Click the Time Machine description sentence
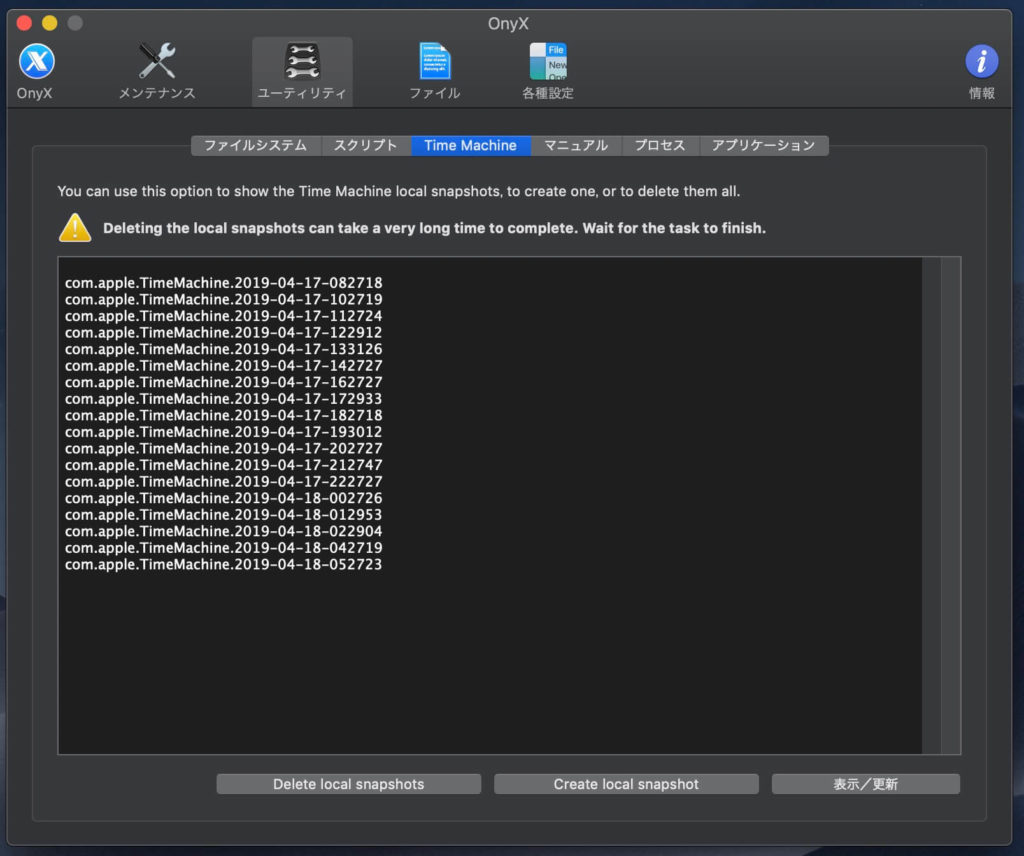This screenshot has height=856, width=1024. pos(398,191)
